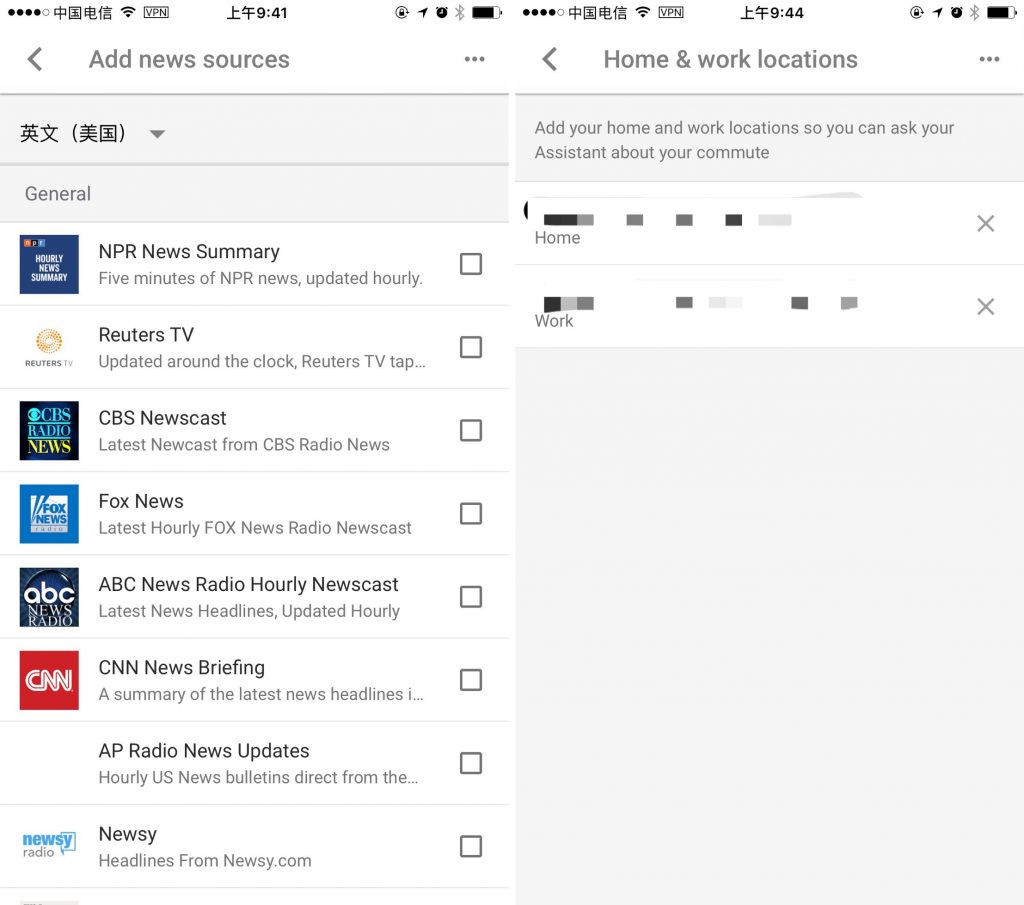Screen dimensions: 1024x905
Task: Tick the CNN News Briefing checkbox
Action: click(470, 680)
